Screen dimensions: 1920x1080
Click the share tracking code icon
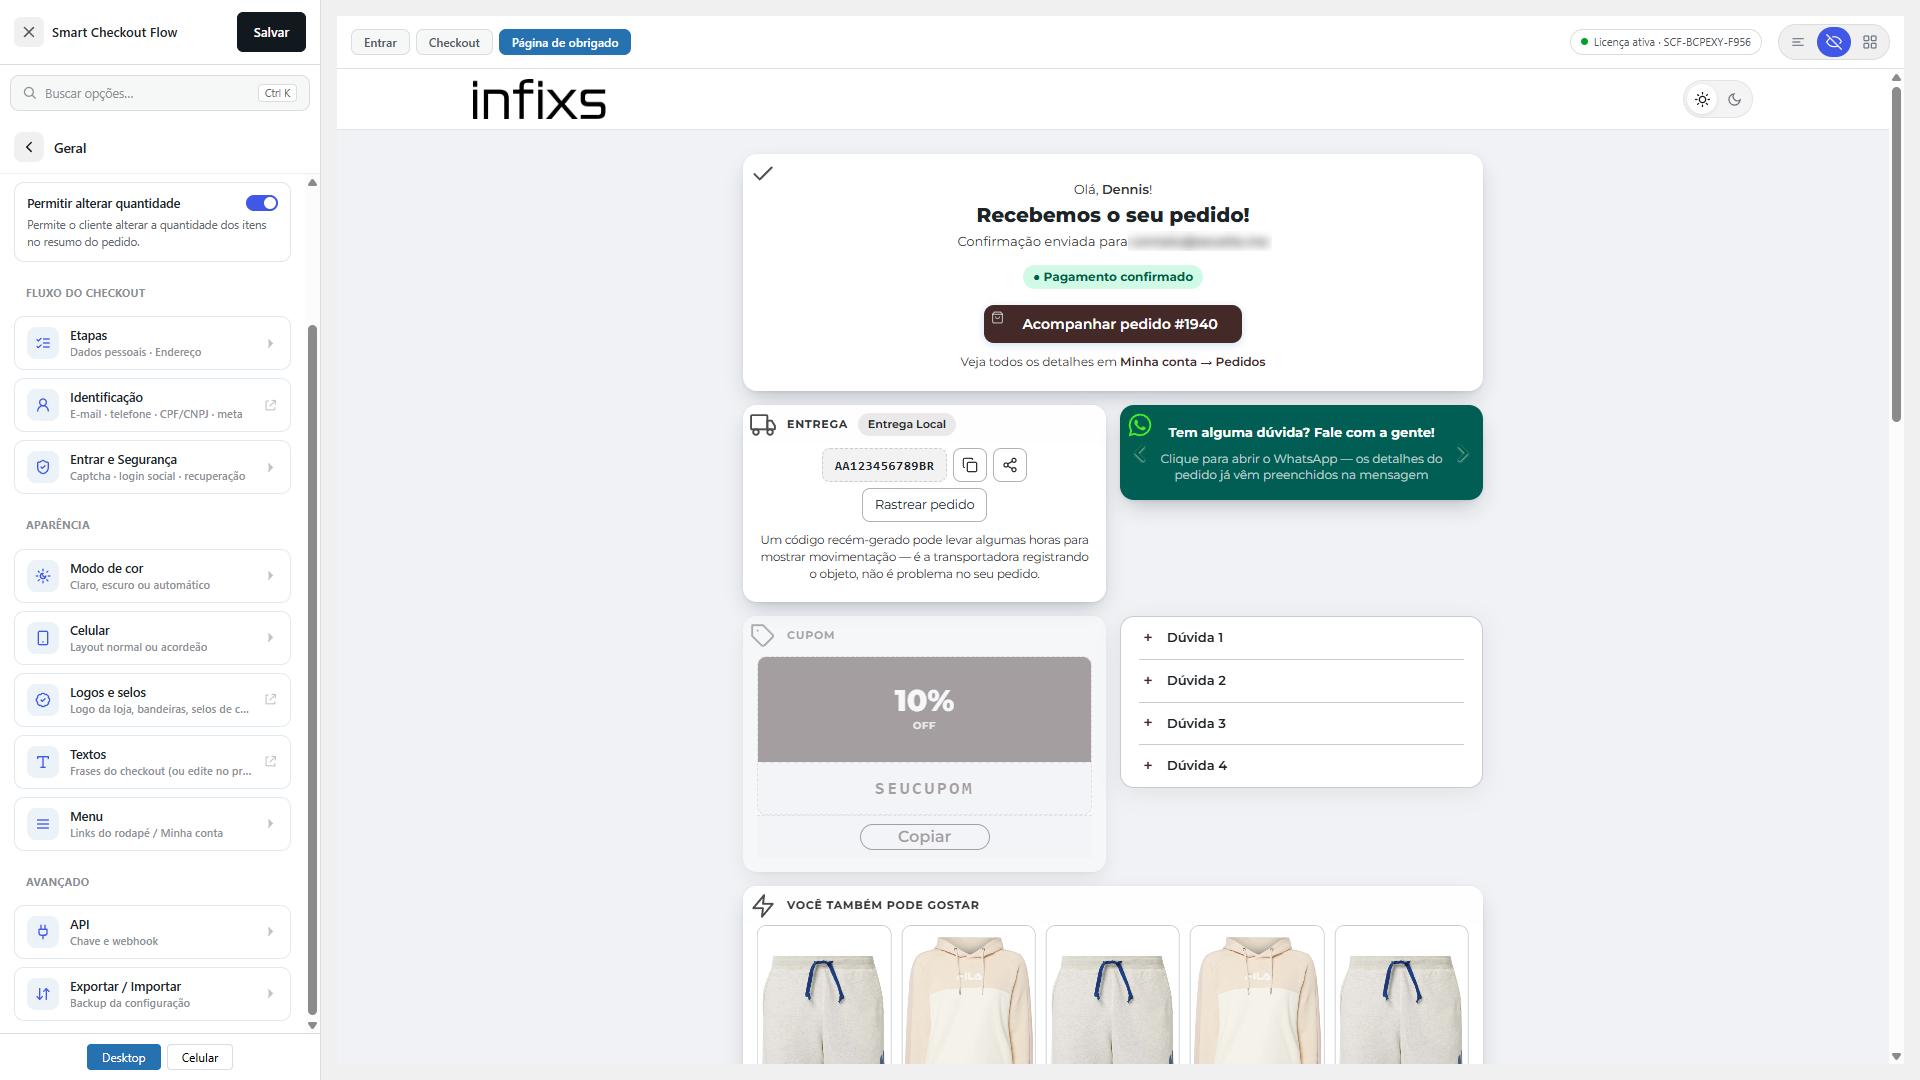pos(1010,465)
